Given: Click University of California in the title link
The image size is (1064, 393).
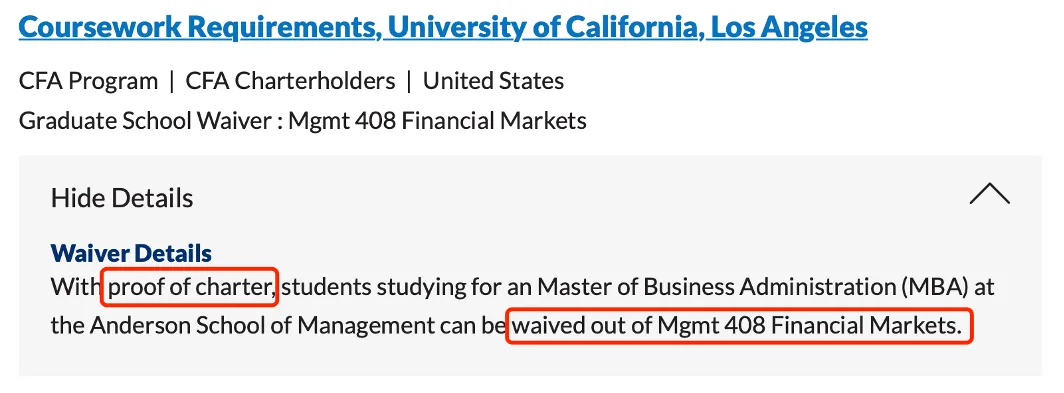Looking at the screenshot, I should 542,27.
